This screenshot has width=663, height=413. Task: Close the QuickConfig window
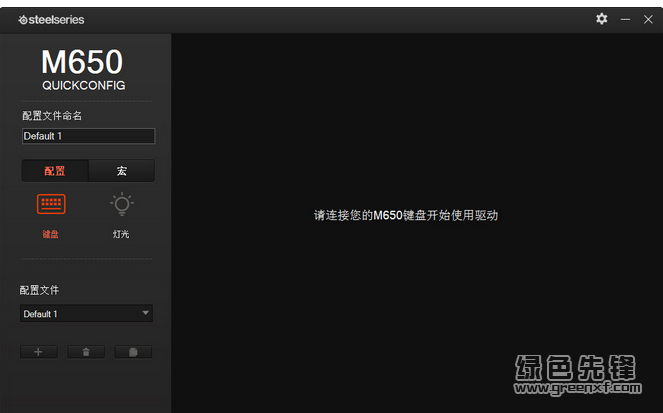(648, 19)
